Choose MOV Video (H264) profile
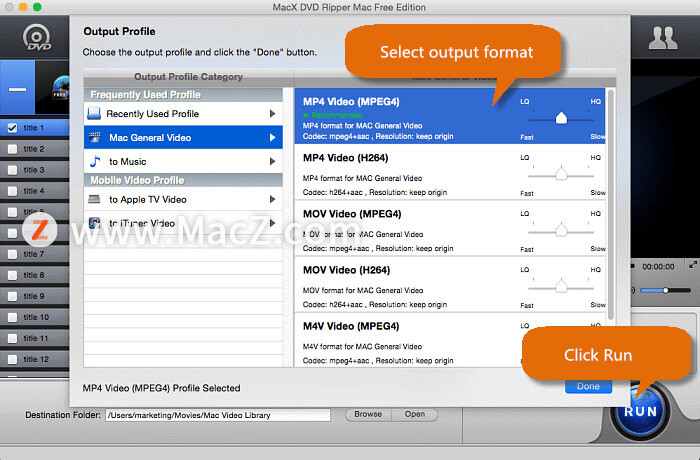This screenshot has height=460, width=700. pyautogui.click(x=450, y=284)
